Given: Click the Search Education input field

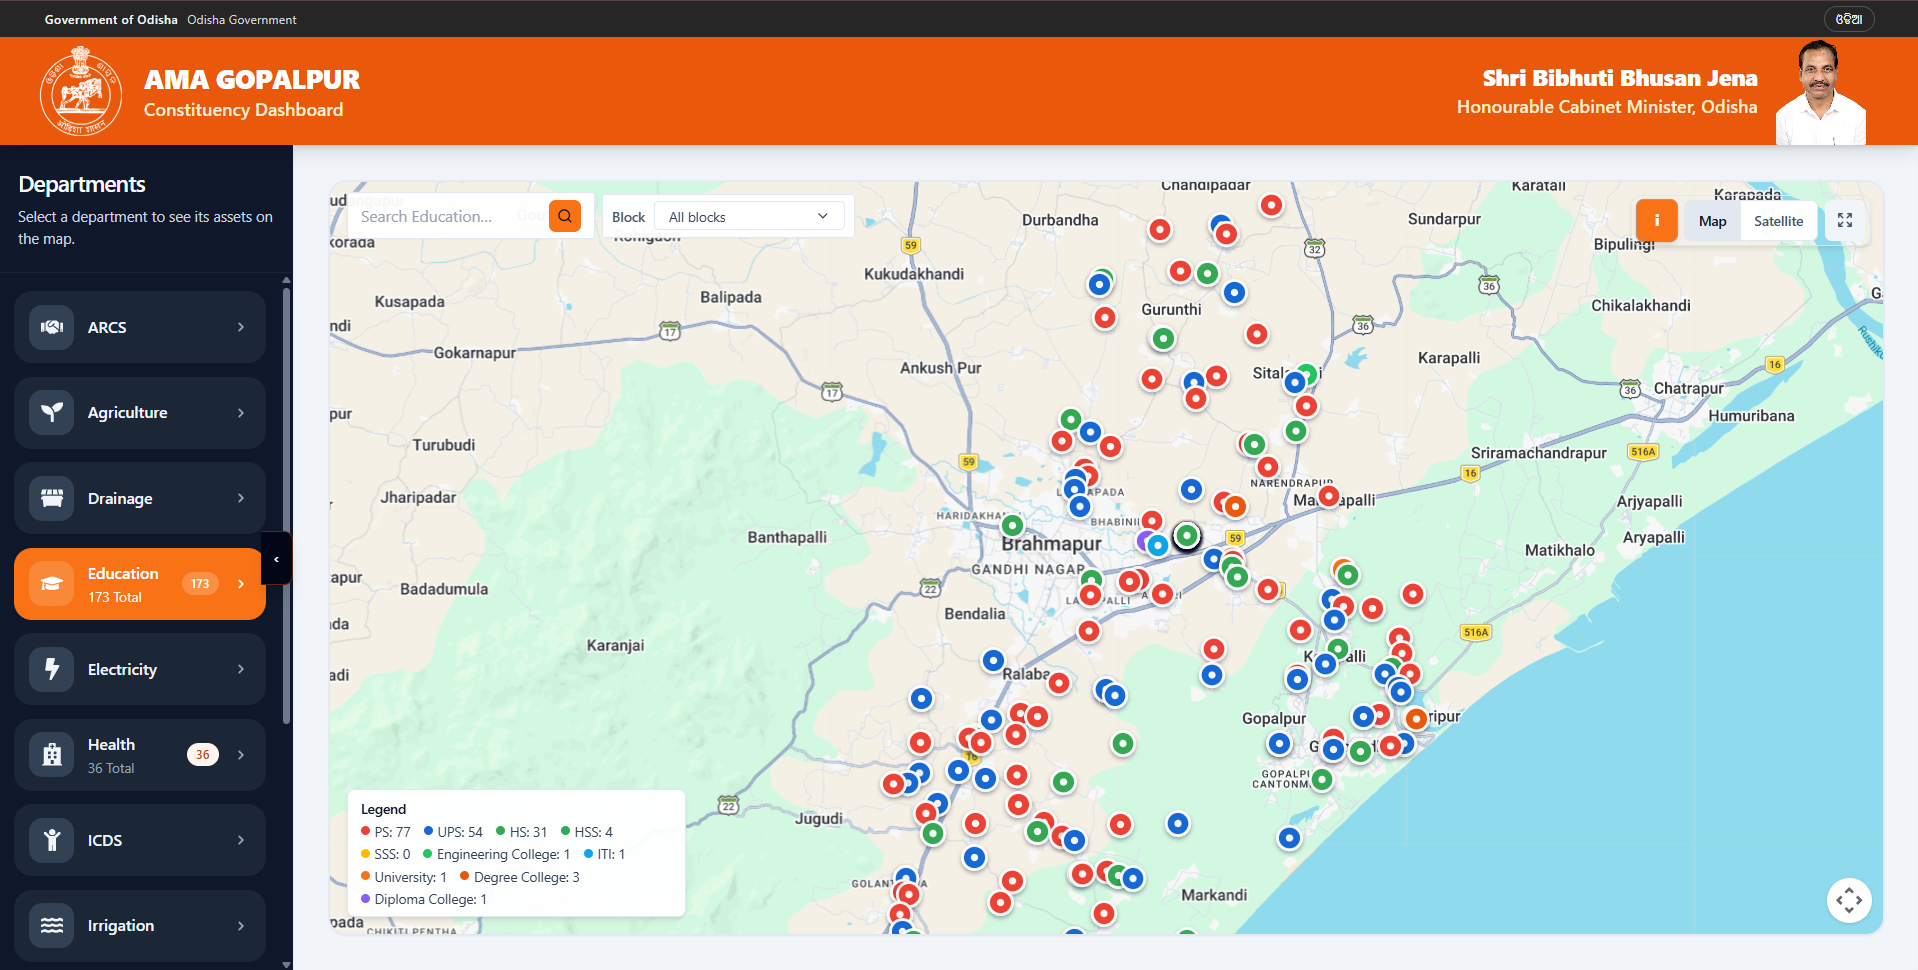Looking at the screenshot, I should click(x=448, y=216).
